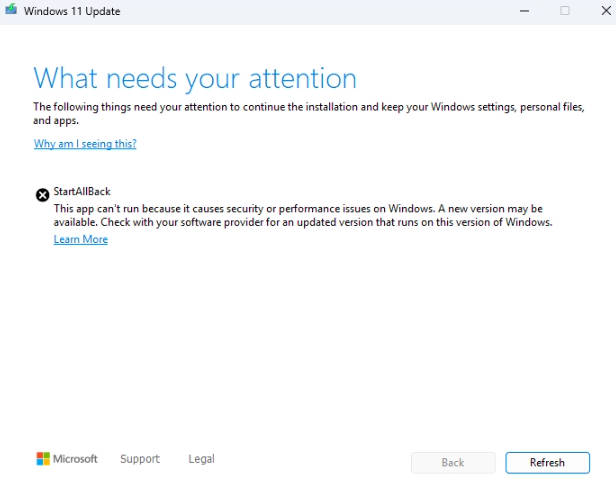Click the disabled maximize button
This screenshot has width=616, height=481.
pyautogui.click(x=565, y=11)
